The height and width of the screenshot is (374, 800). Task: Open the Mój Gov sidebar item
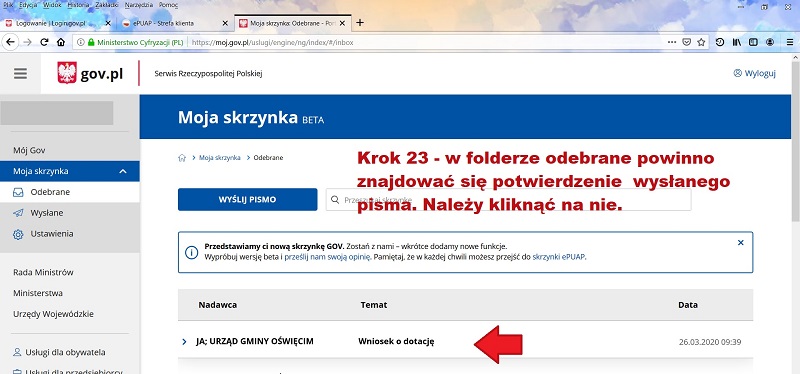(x=29, y=151)
